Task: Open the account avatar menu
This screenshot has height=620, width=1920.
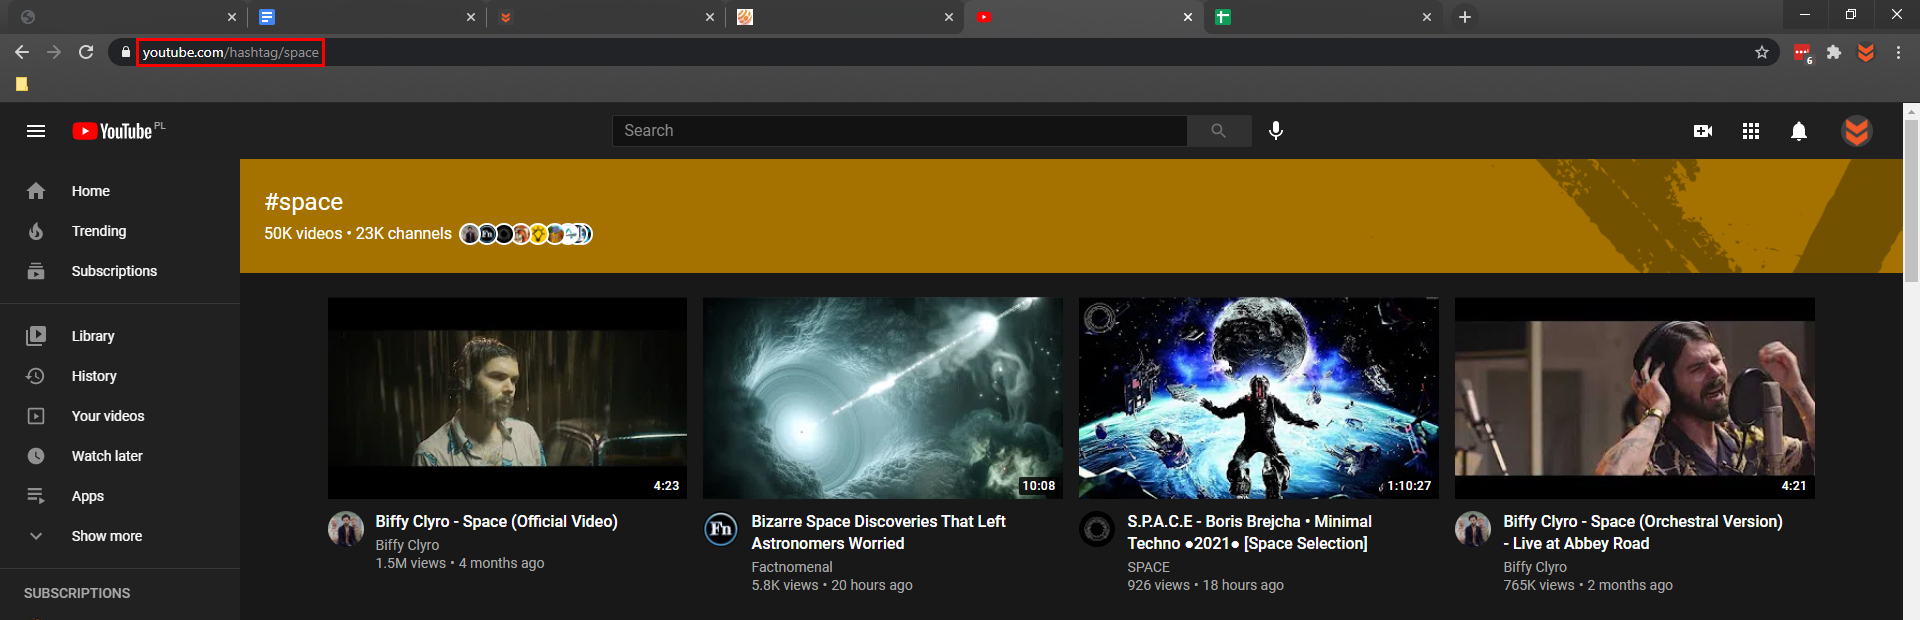Action: click(x=1857, y=131)
